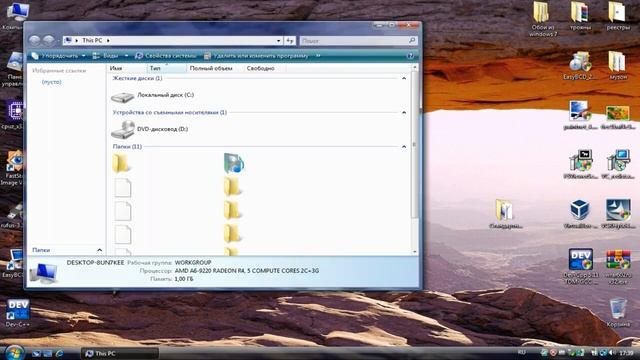Click the breadcrumb arrow after This PC
The height and width of the screenshot is (360, 640).
click(108, 40)
